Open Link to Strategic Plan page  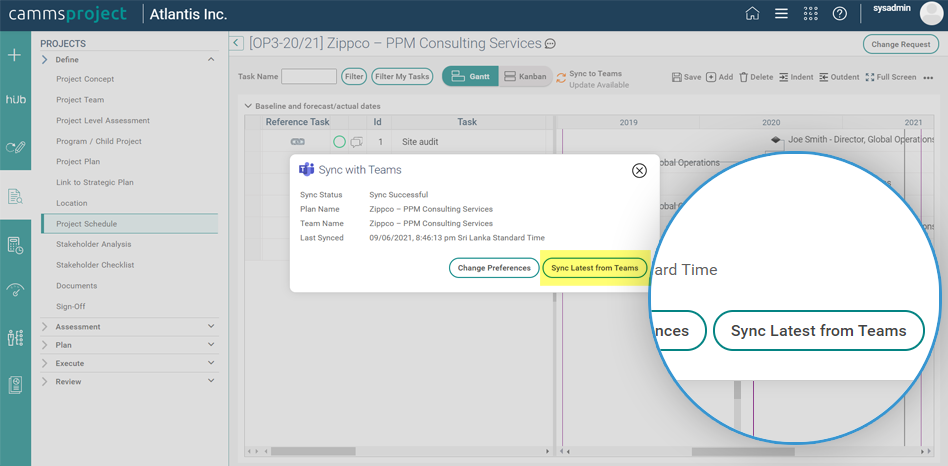pos(95,182)
